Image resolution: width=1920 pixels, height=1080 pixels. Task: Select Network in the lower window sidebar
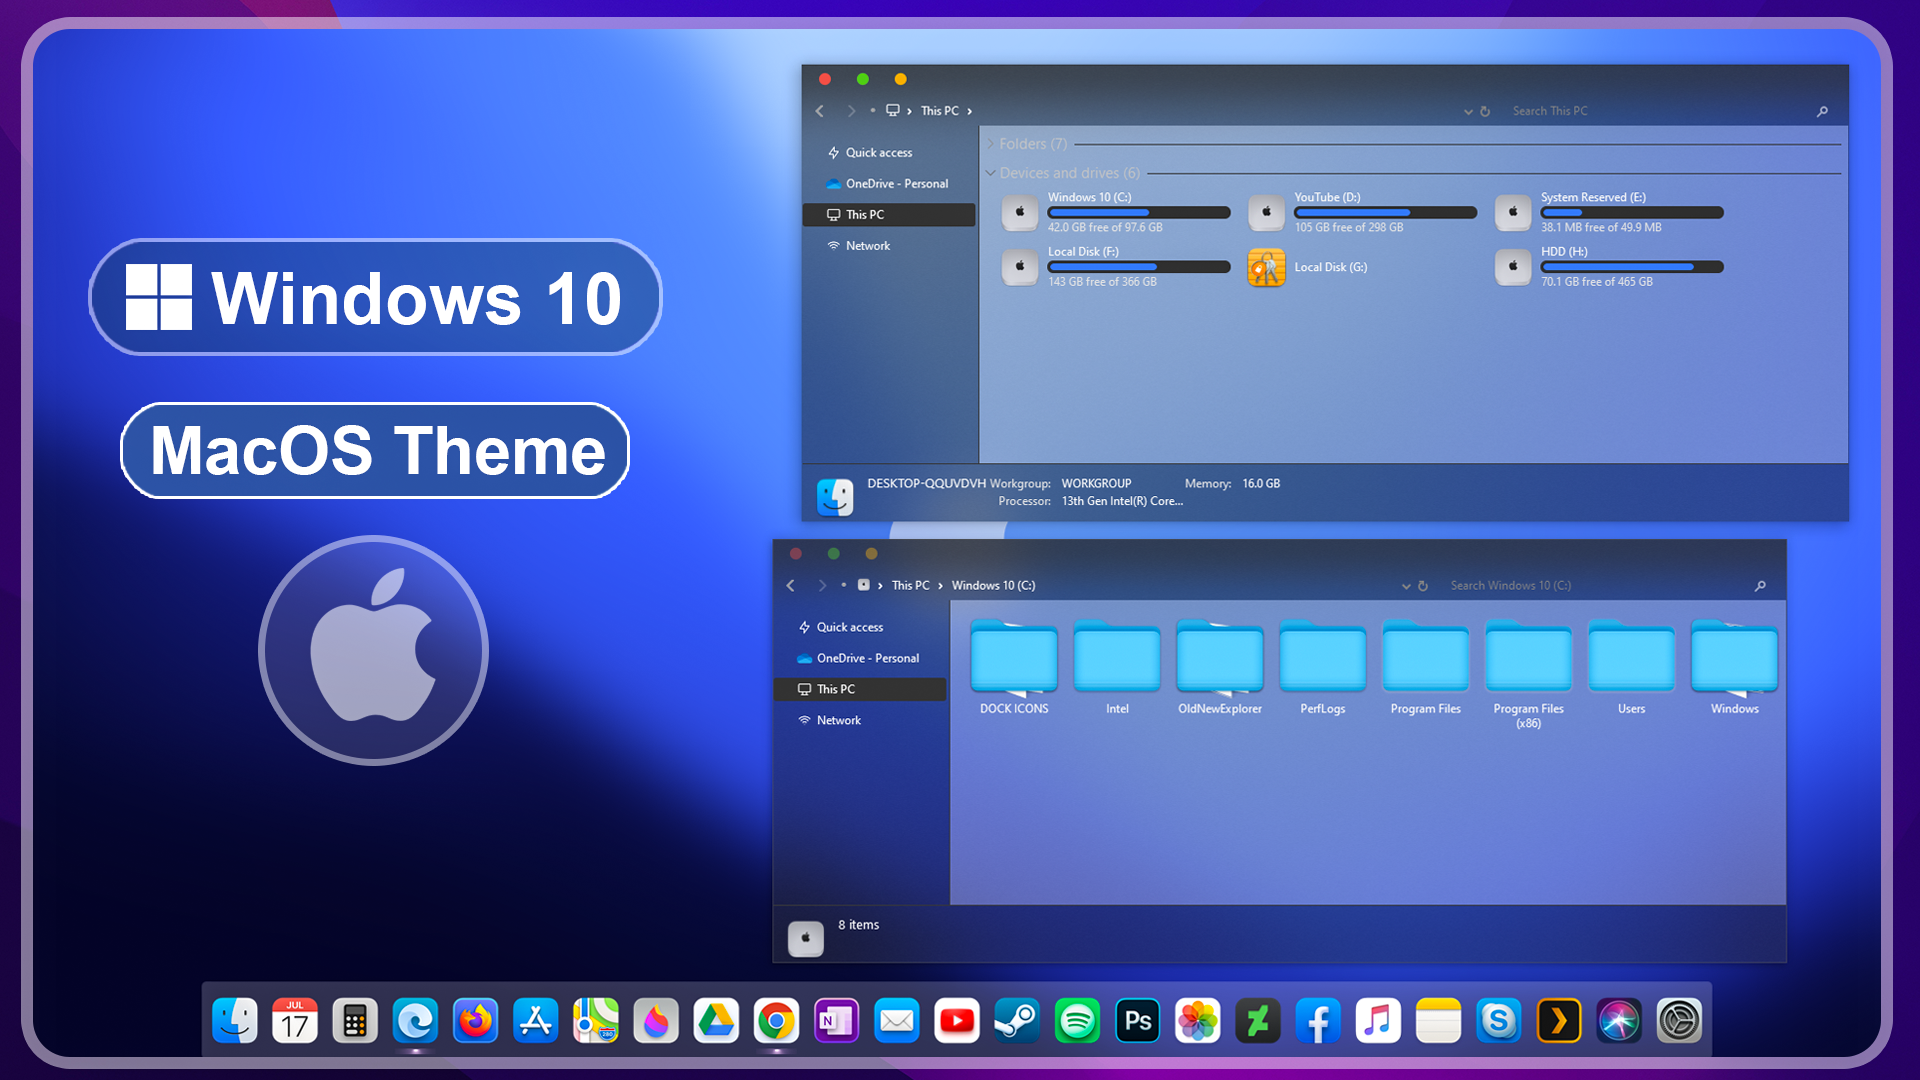(838, 720)
